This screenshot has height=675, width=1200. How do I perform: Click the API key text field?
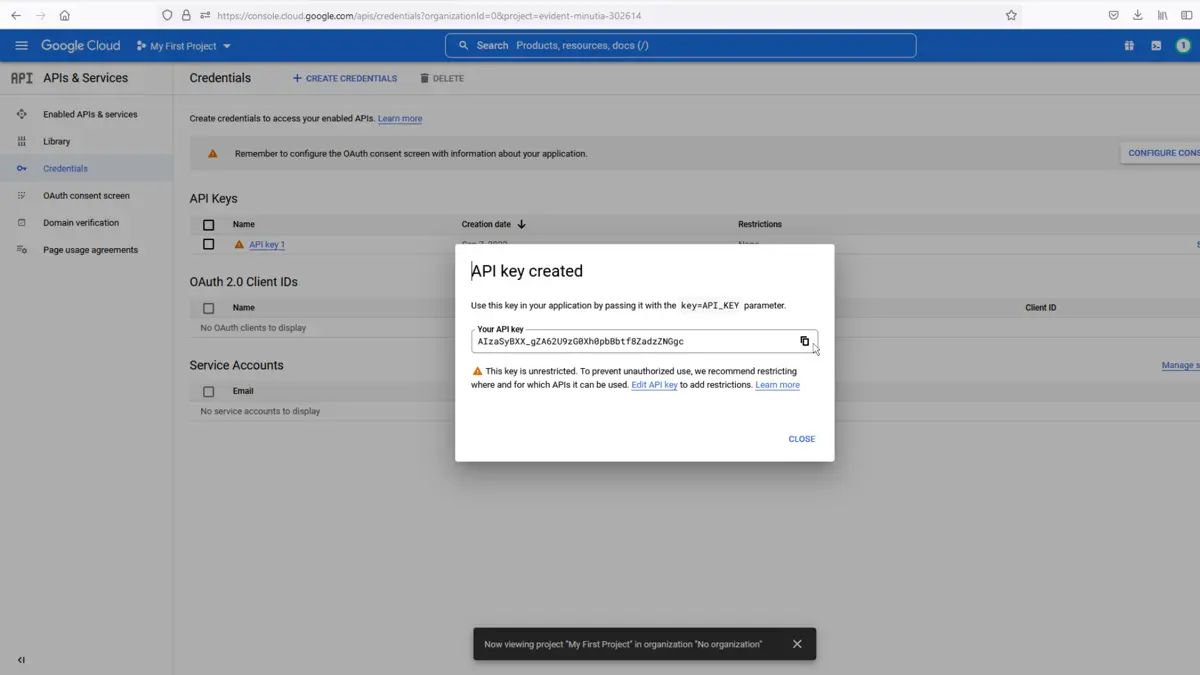644,341
